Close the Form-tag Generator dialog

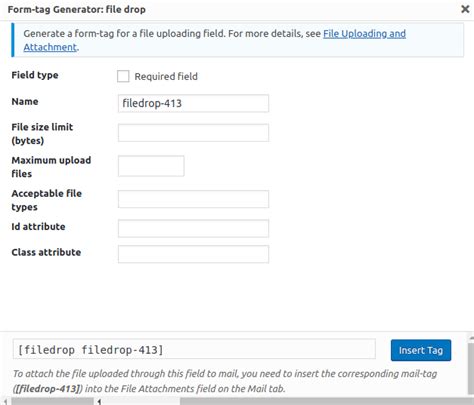click(465, 9)
